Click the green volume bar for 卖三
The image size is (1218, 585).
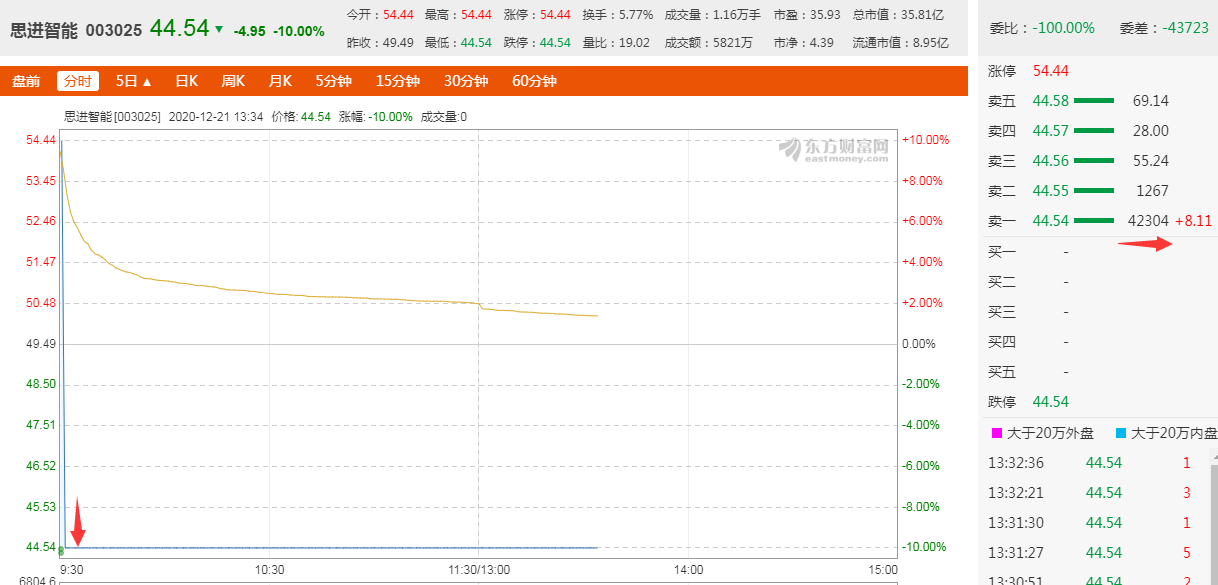click(1094, 160)
